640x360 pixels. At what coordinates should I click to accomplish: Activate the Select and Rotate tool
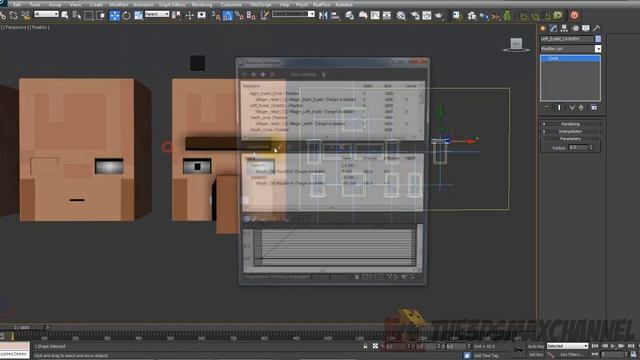click(127, 16)
